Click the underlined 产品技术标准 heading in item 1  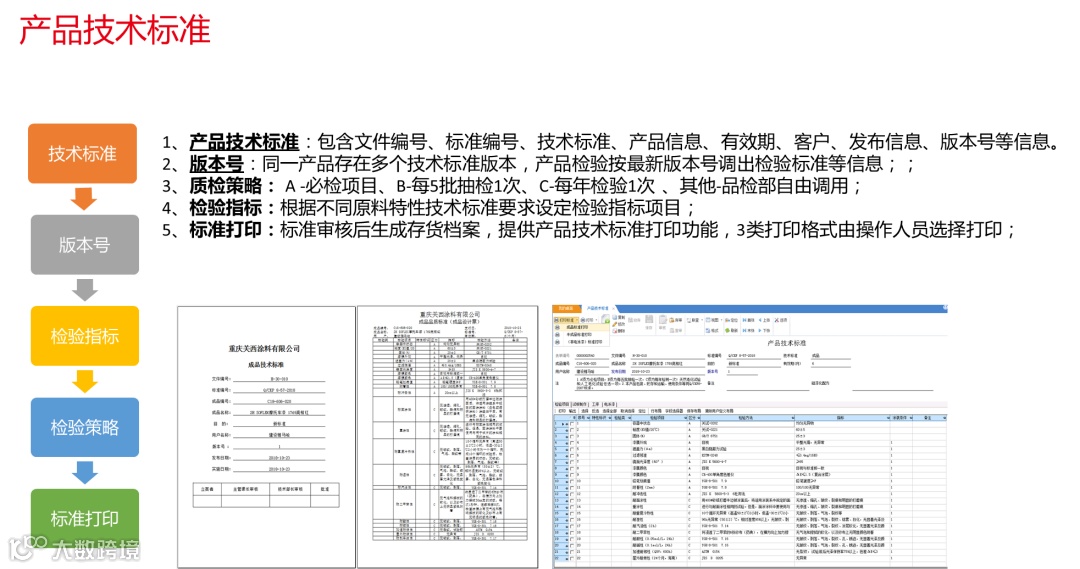(x=244, y=142)
